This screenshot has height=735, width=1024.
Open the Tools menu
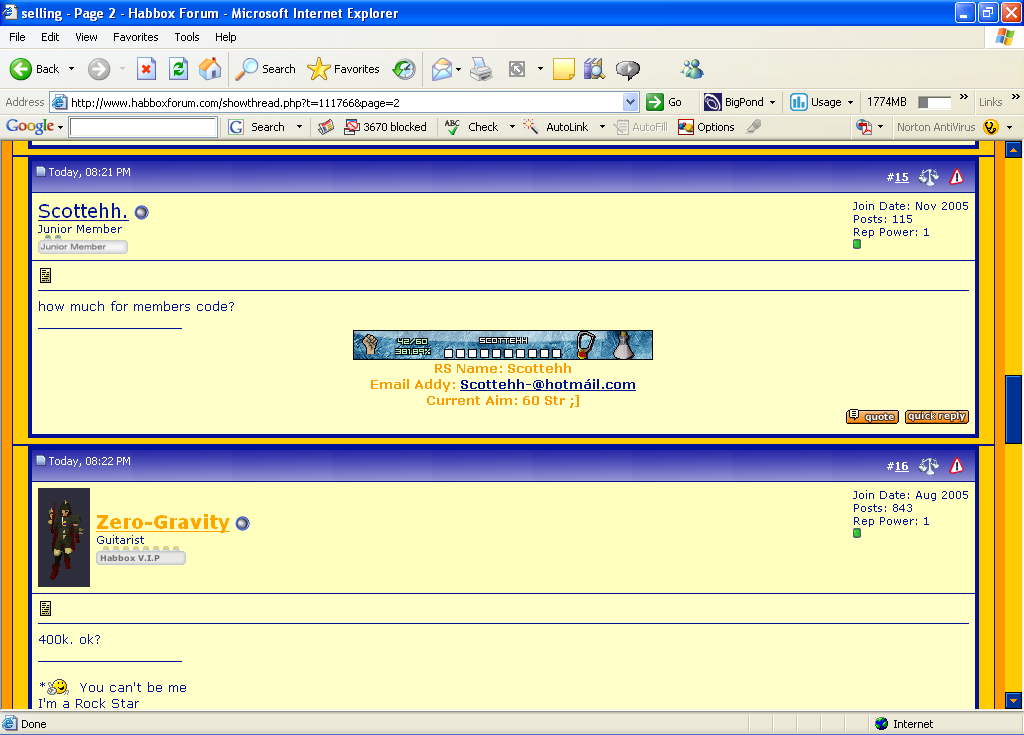pyautogui.click(x=187, y=37)
